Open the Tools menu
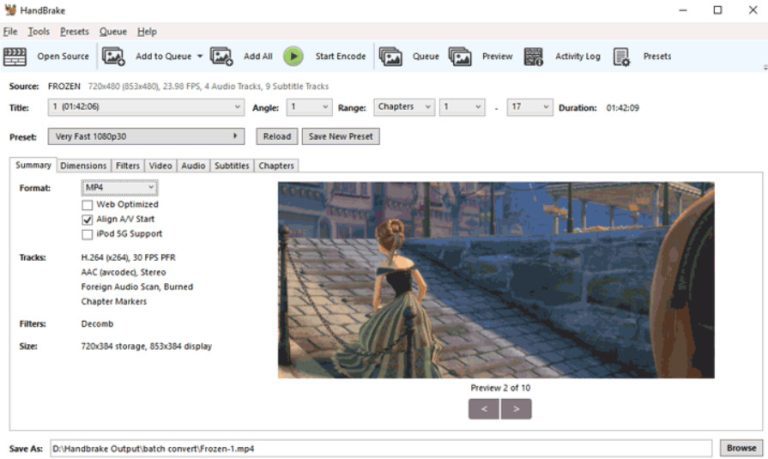 tap(39, 31)
